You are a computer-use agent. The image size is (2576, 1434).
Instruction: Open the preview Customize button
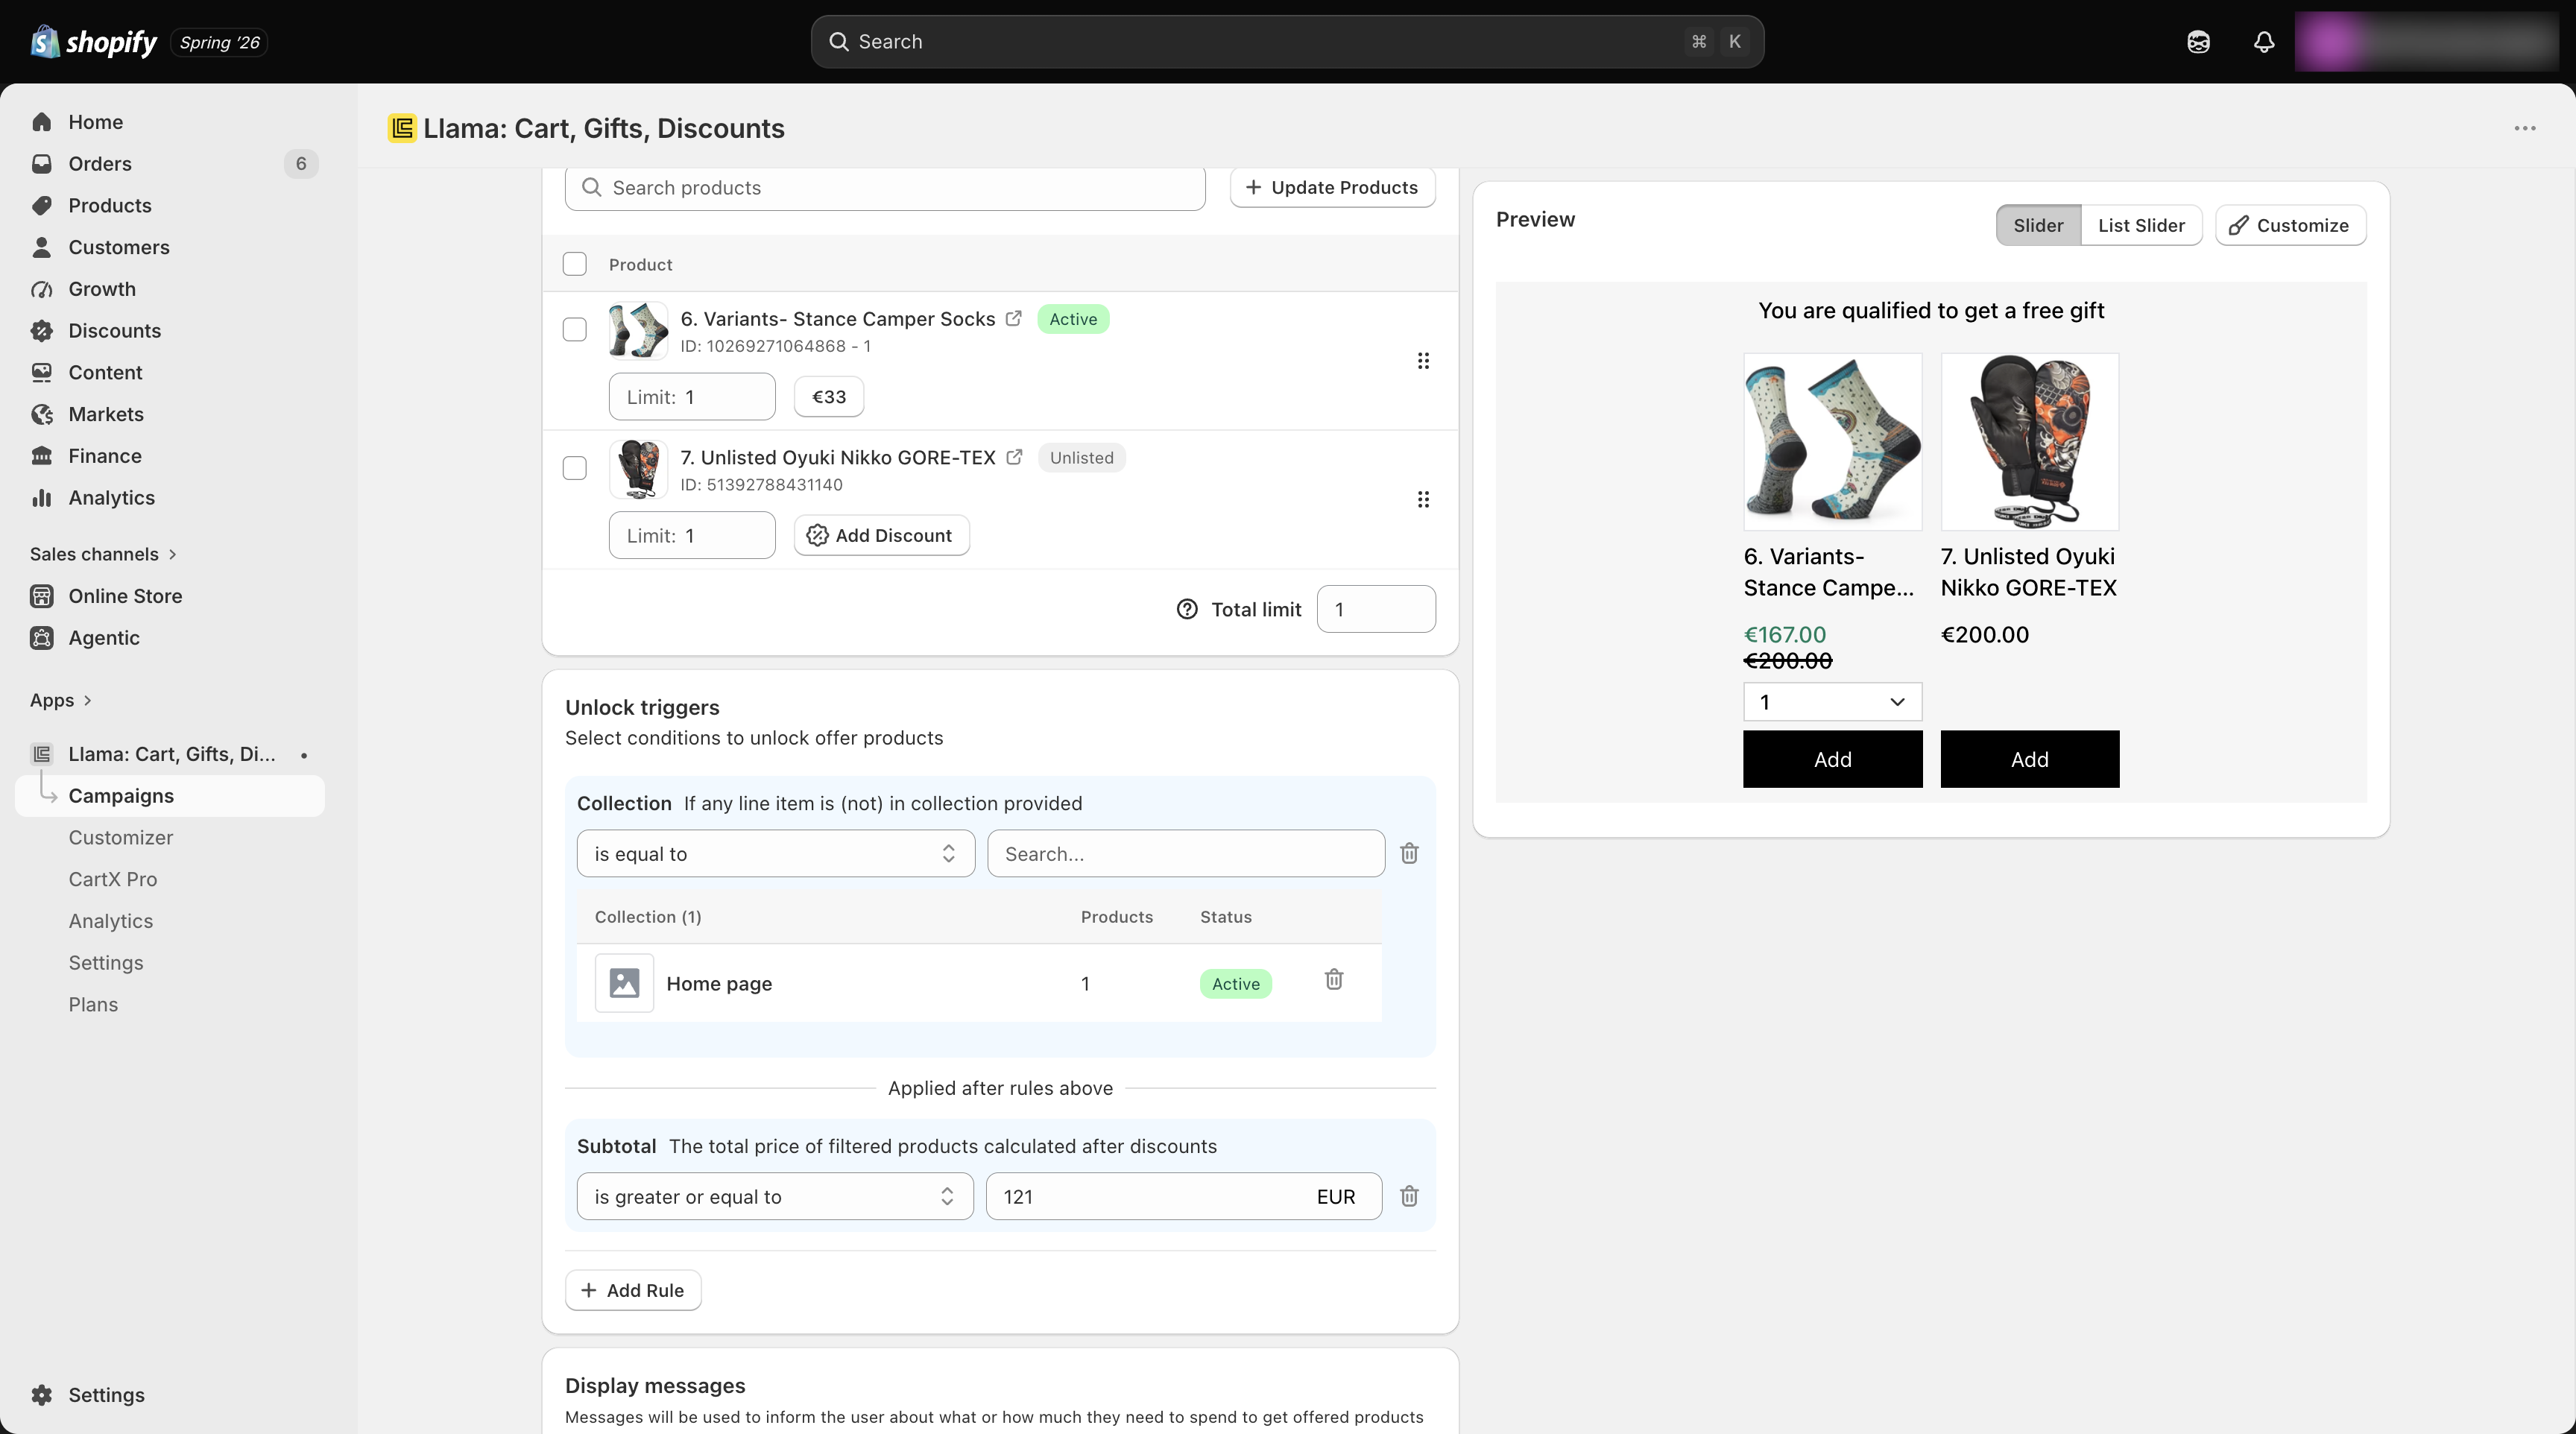pos(2290,225)
